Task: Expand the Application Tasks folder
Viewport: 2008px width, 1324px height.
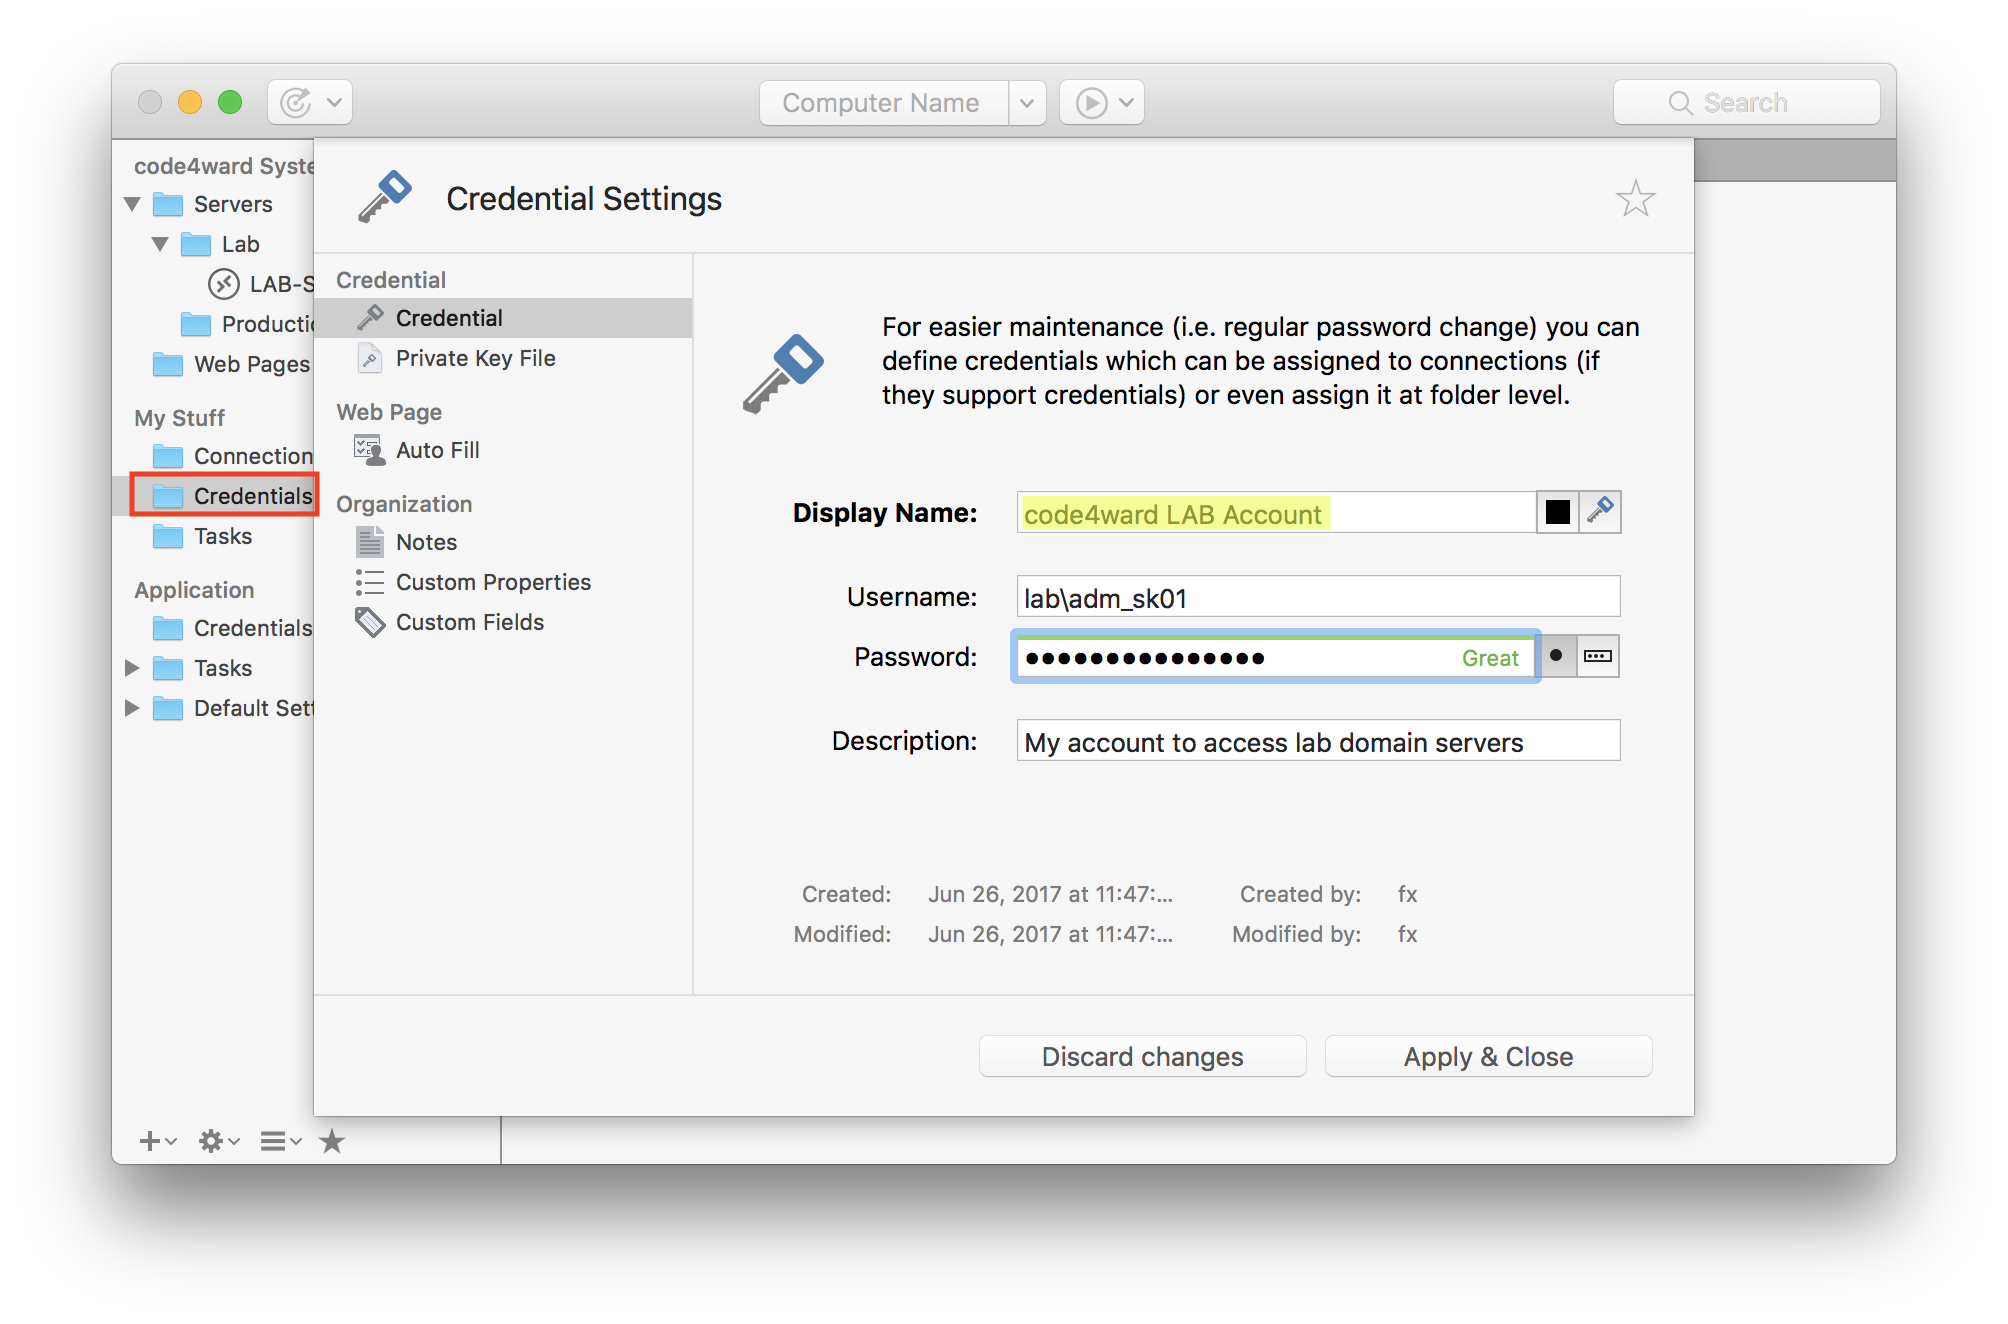Action: coord(132,668)
